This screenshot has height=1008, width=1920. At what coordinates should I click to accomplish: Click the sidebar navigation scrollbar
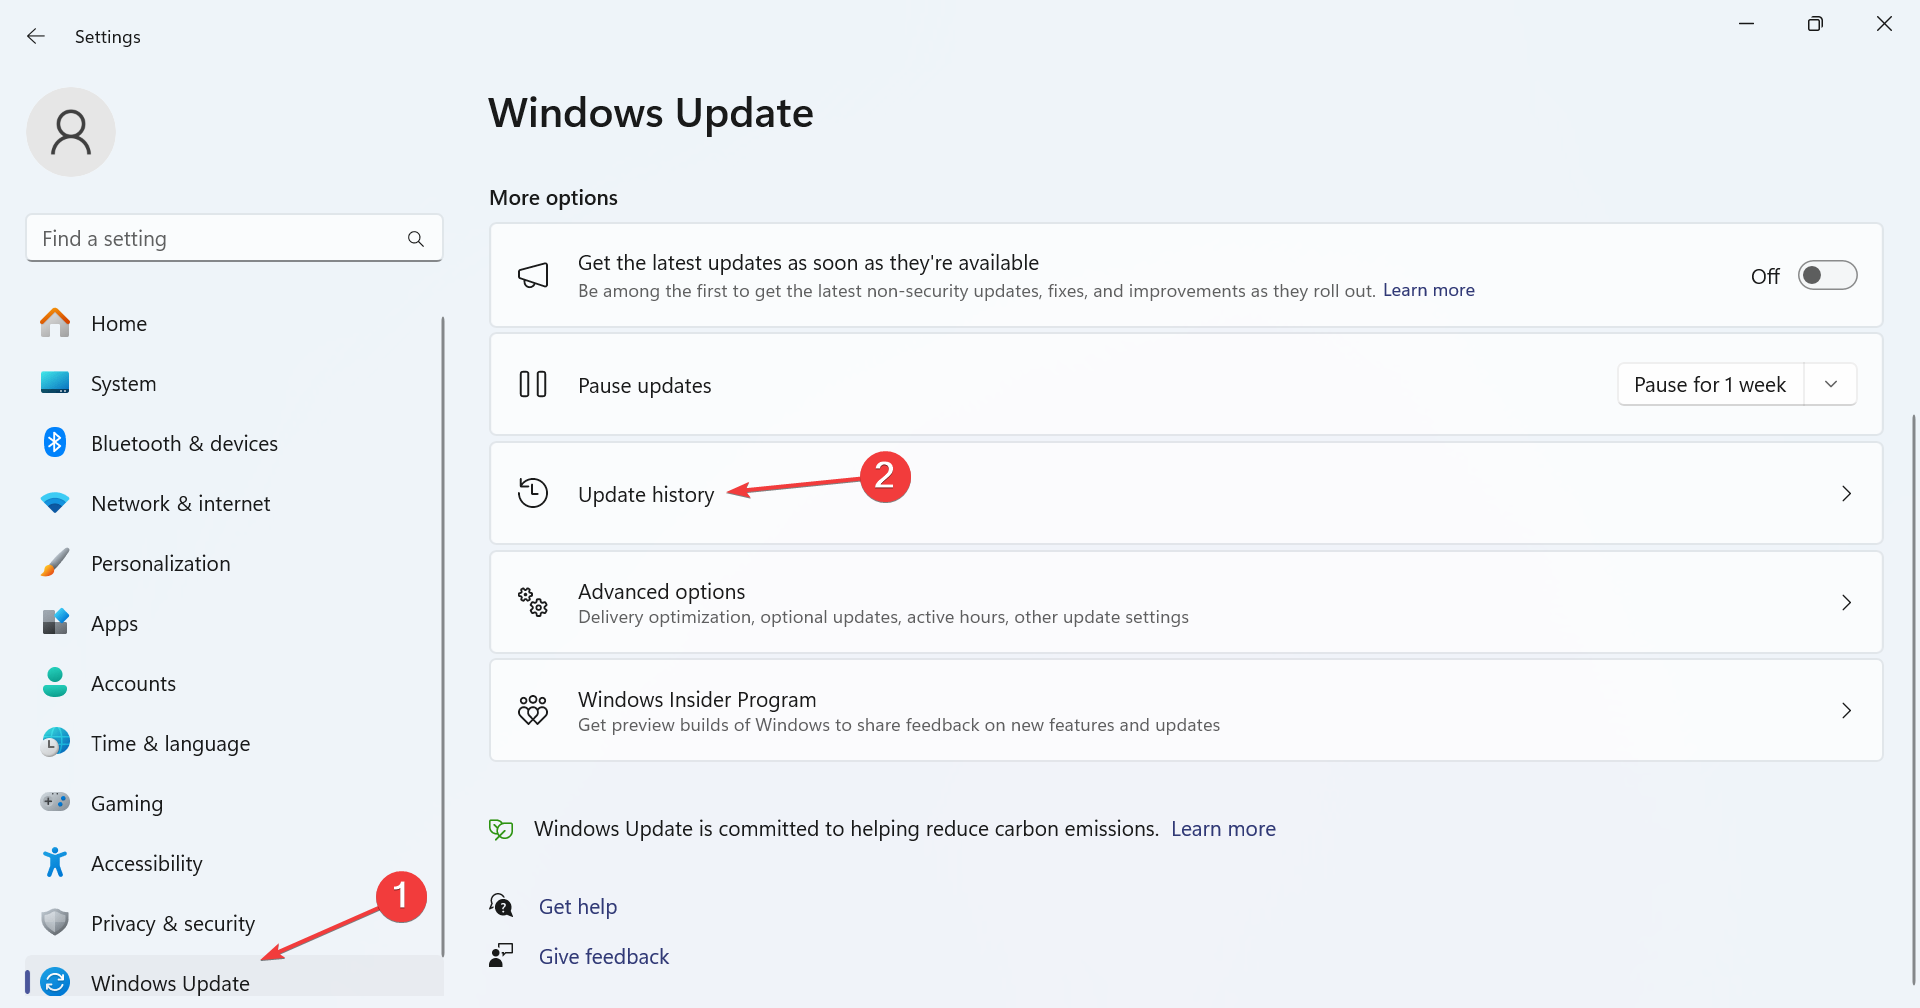click(442, 636)
